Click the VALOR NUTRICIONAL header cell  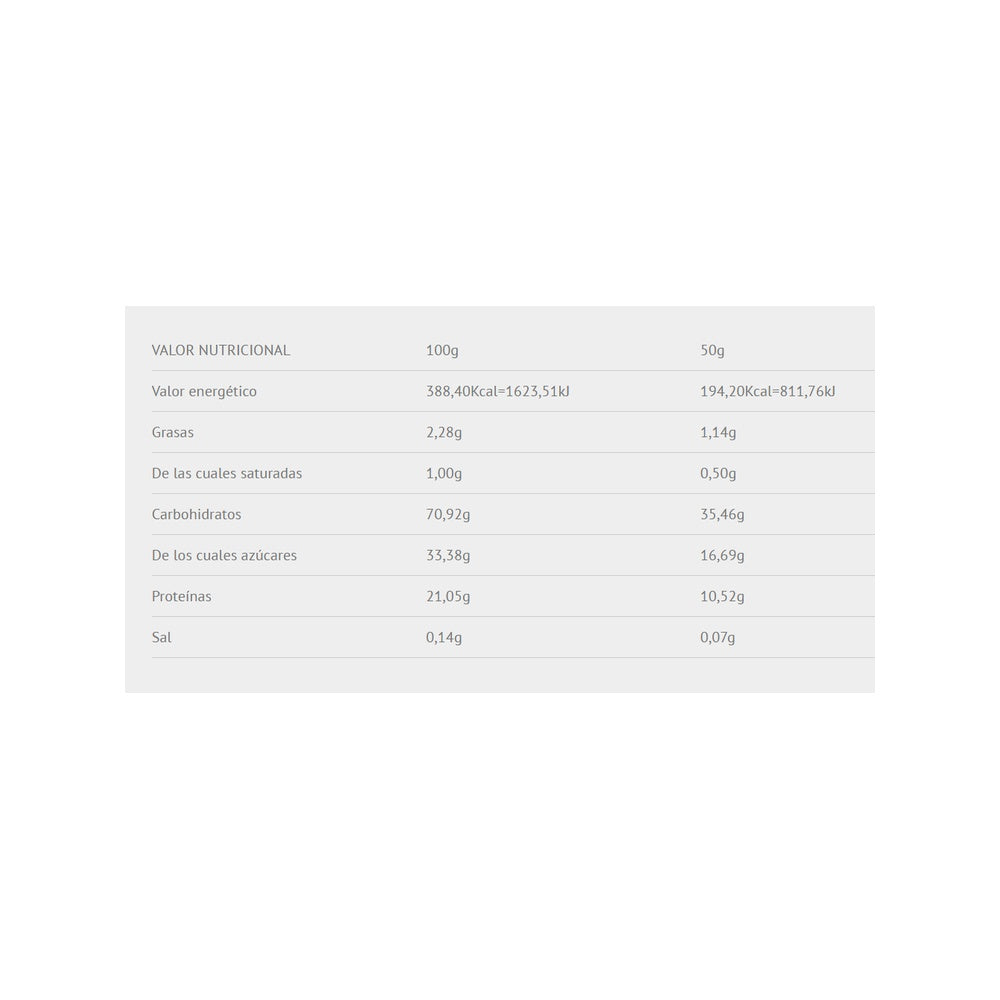click(x=220, y=350)
